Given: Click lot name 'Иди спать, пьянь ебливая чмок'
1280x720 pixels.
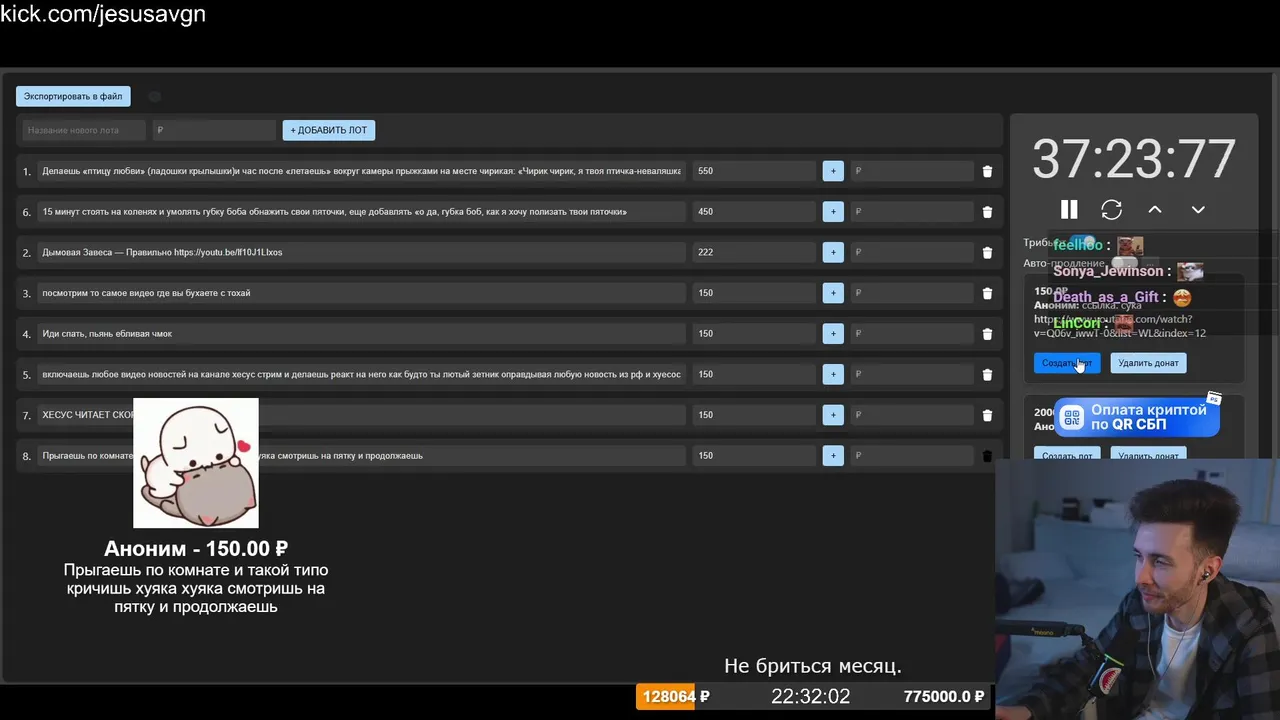Looking at the screenshot, I should click(x=361, y=334).
